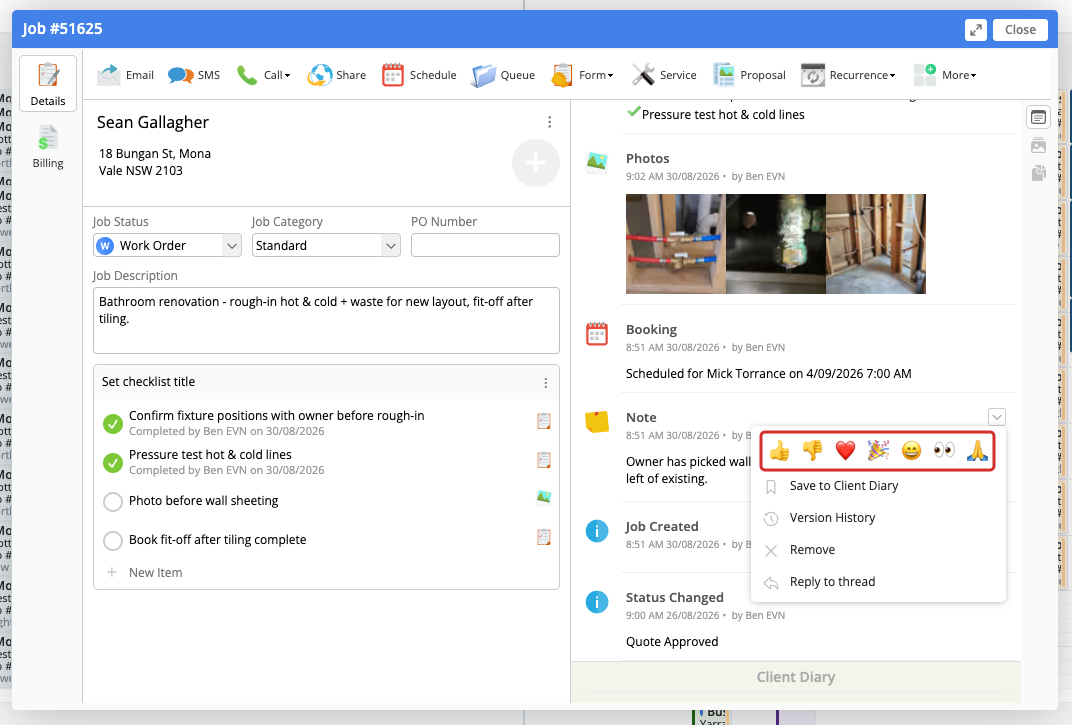The height and width of the screenshot is (725, 1072).
Task: Add a New Item to checklist
Action: 155,572
